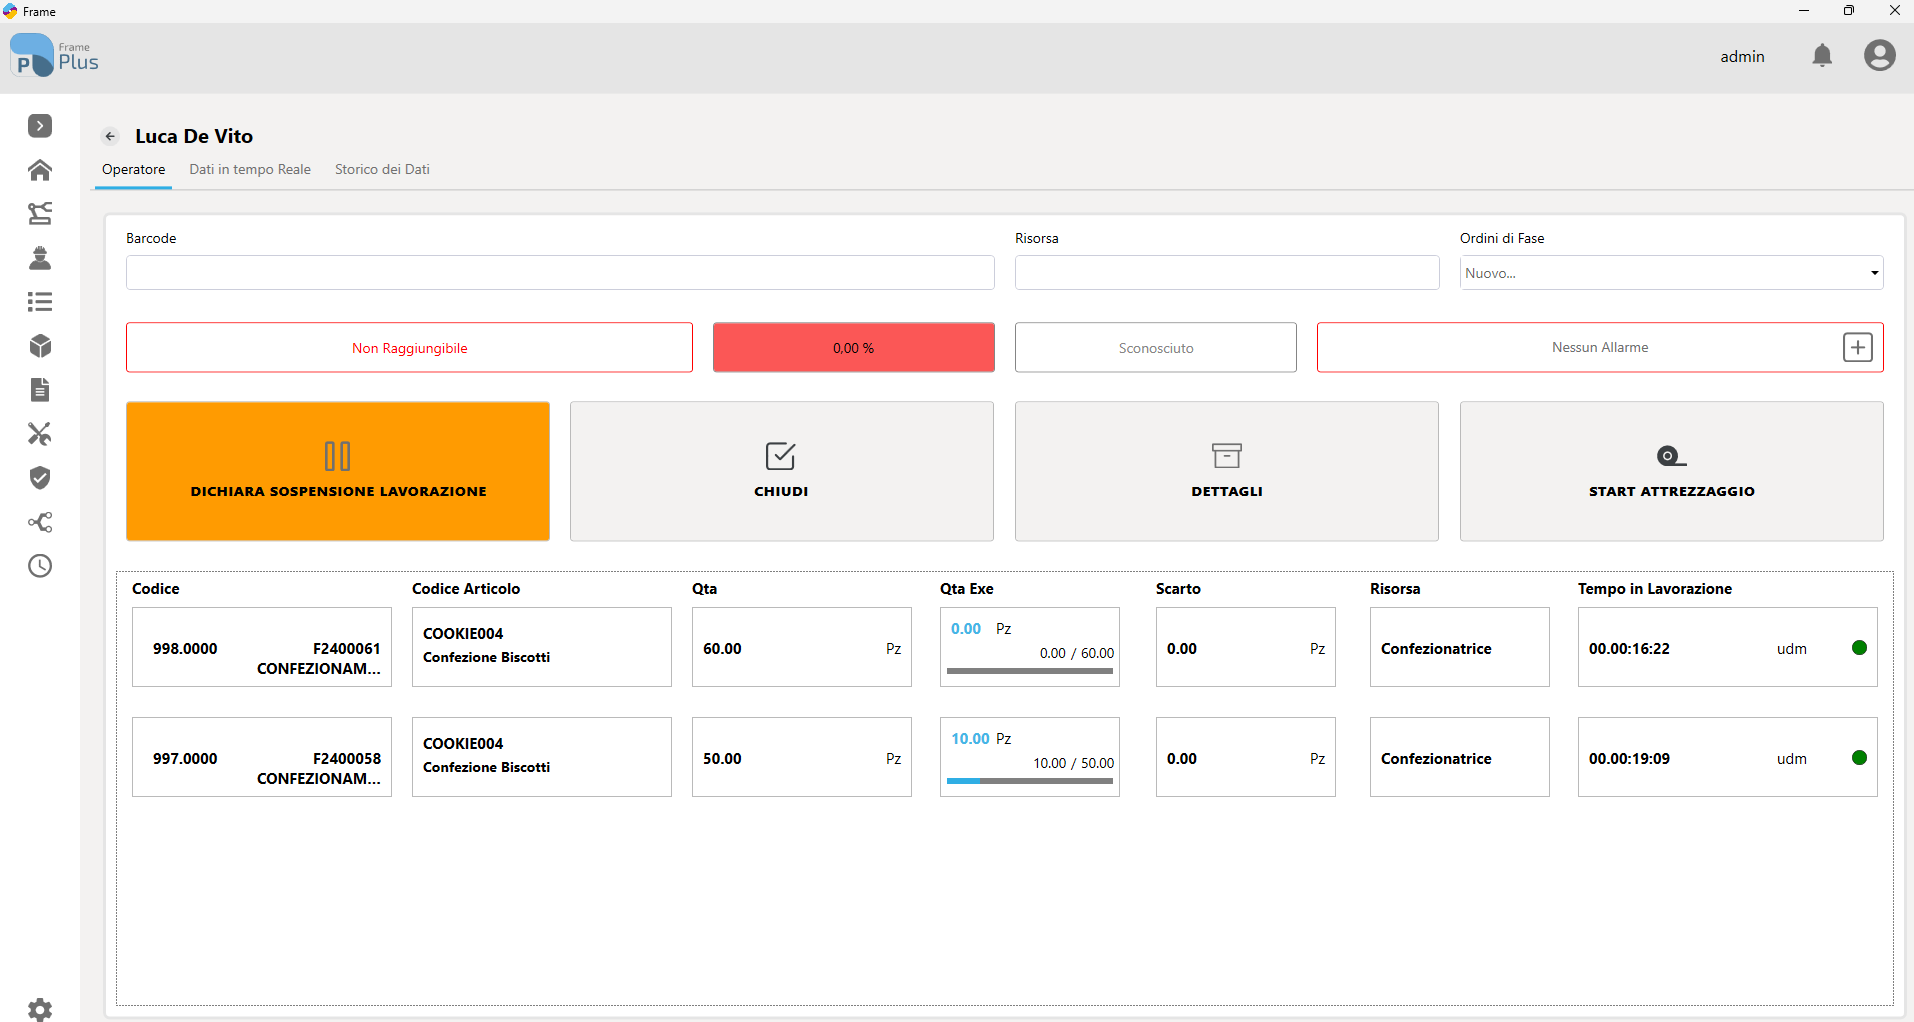
Task: Click progress bar for 0.00 / 60.00
Action: coord(1029,671)
